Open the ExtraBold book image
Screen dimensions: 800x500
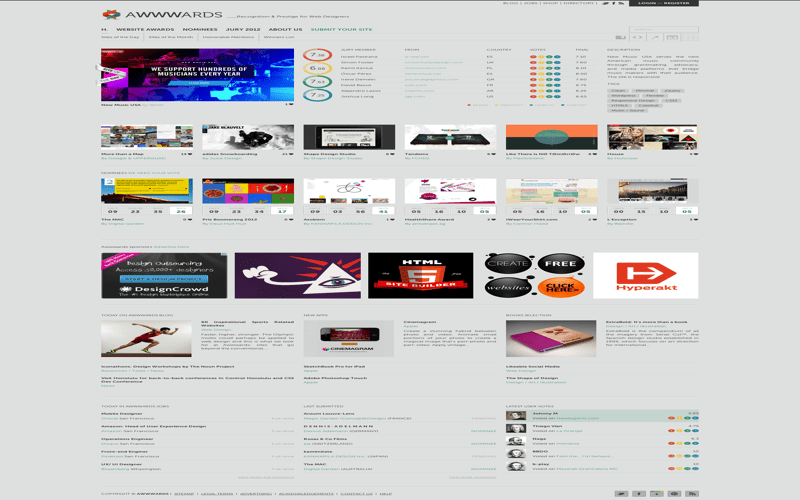pos(551,339)
